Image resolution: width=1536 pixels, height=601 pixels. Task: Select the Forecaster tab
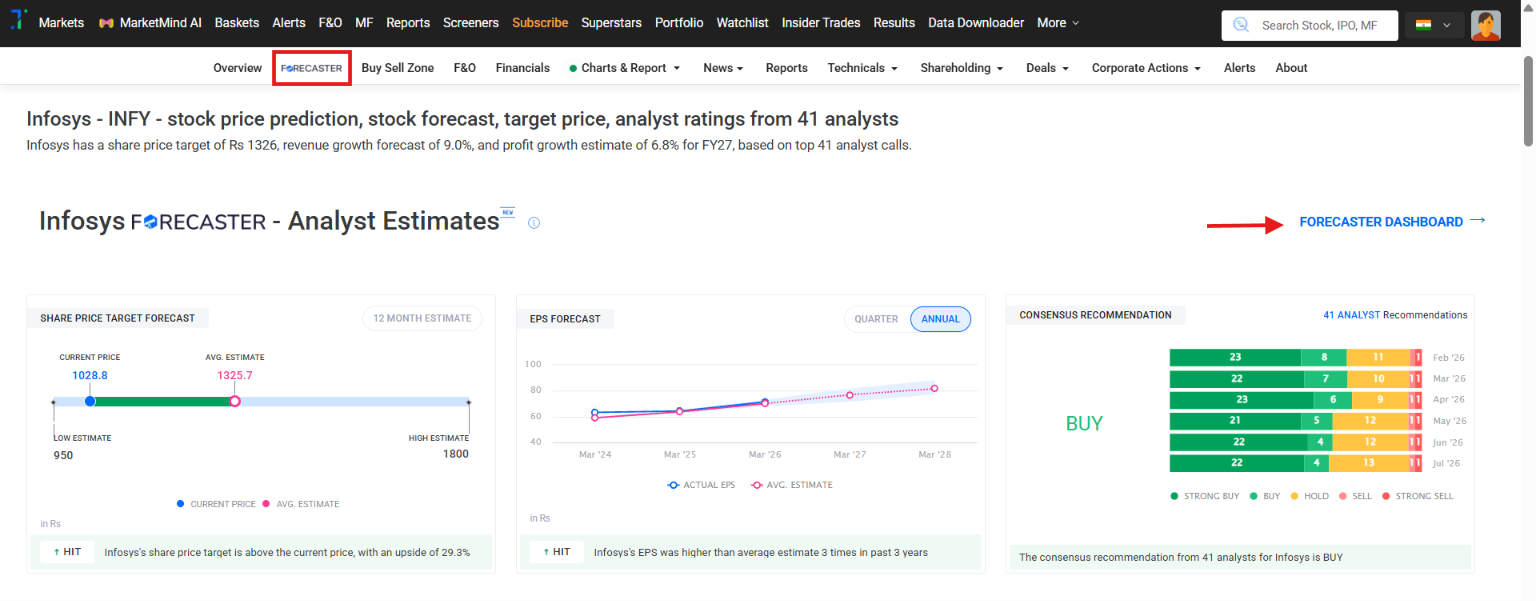312,68
